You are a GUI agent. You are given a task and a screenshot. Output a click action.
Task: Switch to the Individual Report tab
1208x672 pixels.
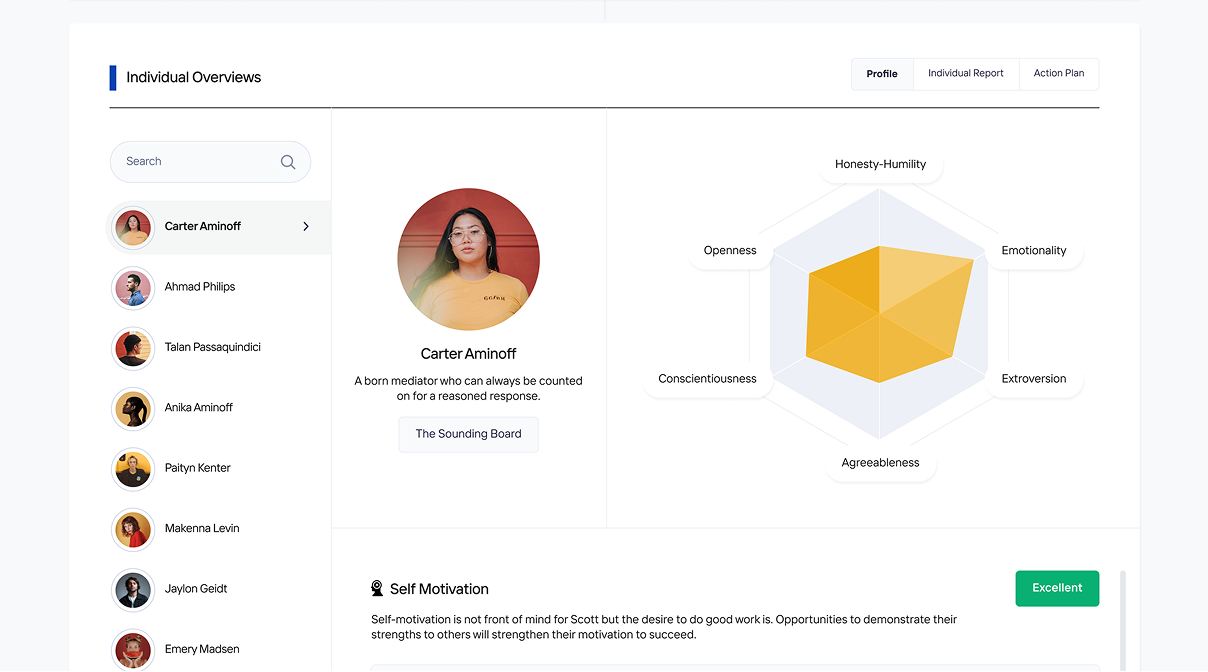965,74
